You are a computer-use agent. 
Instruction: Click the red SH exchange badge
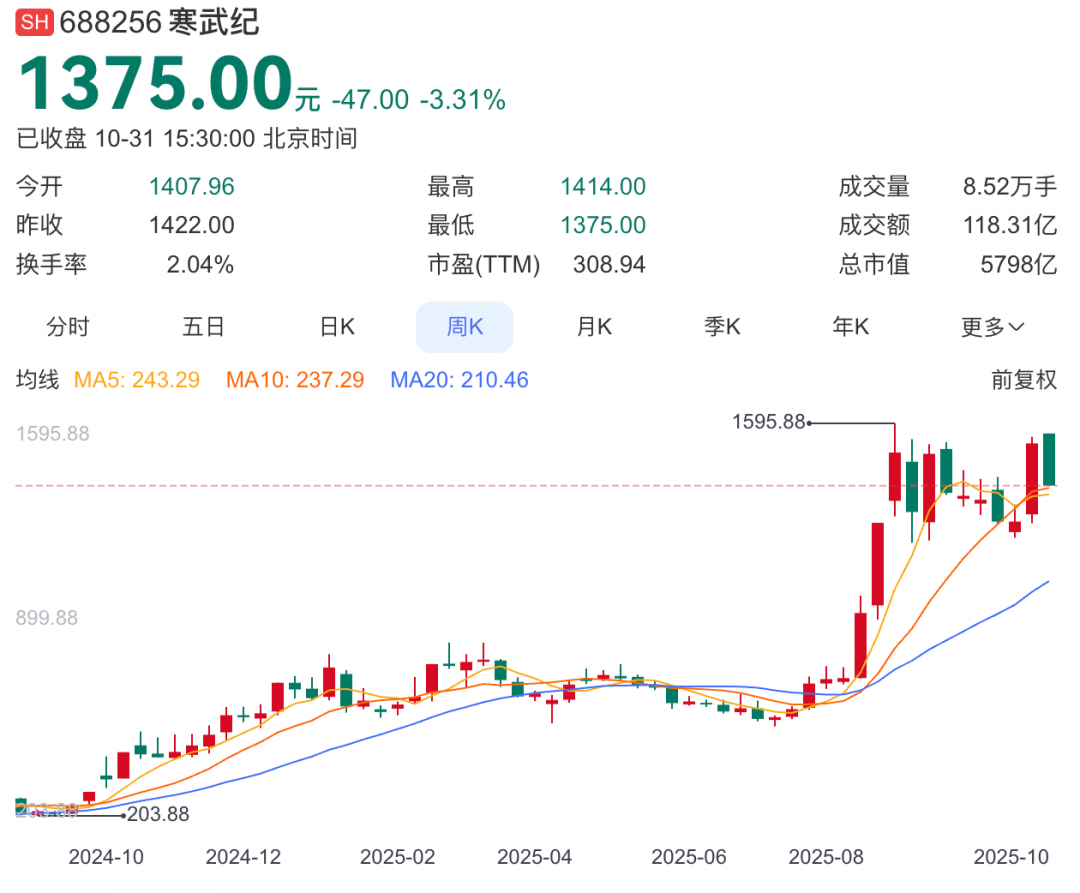tap(34, 22)
